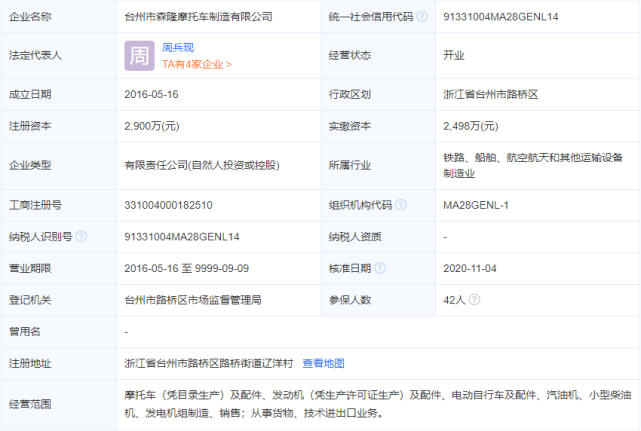The height and width of the screenshot is (431, 641).
Task: Open TA有4家企业 link
Action: point(197,64)
